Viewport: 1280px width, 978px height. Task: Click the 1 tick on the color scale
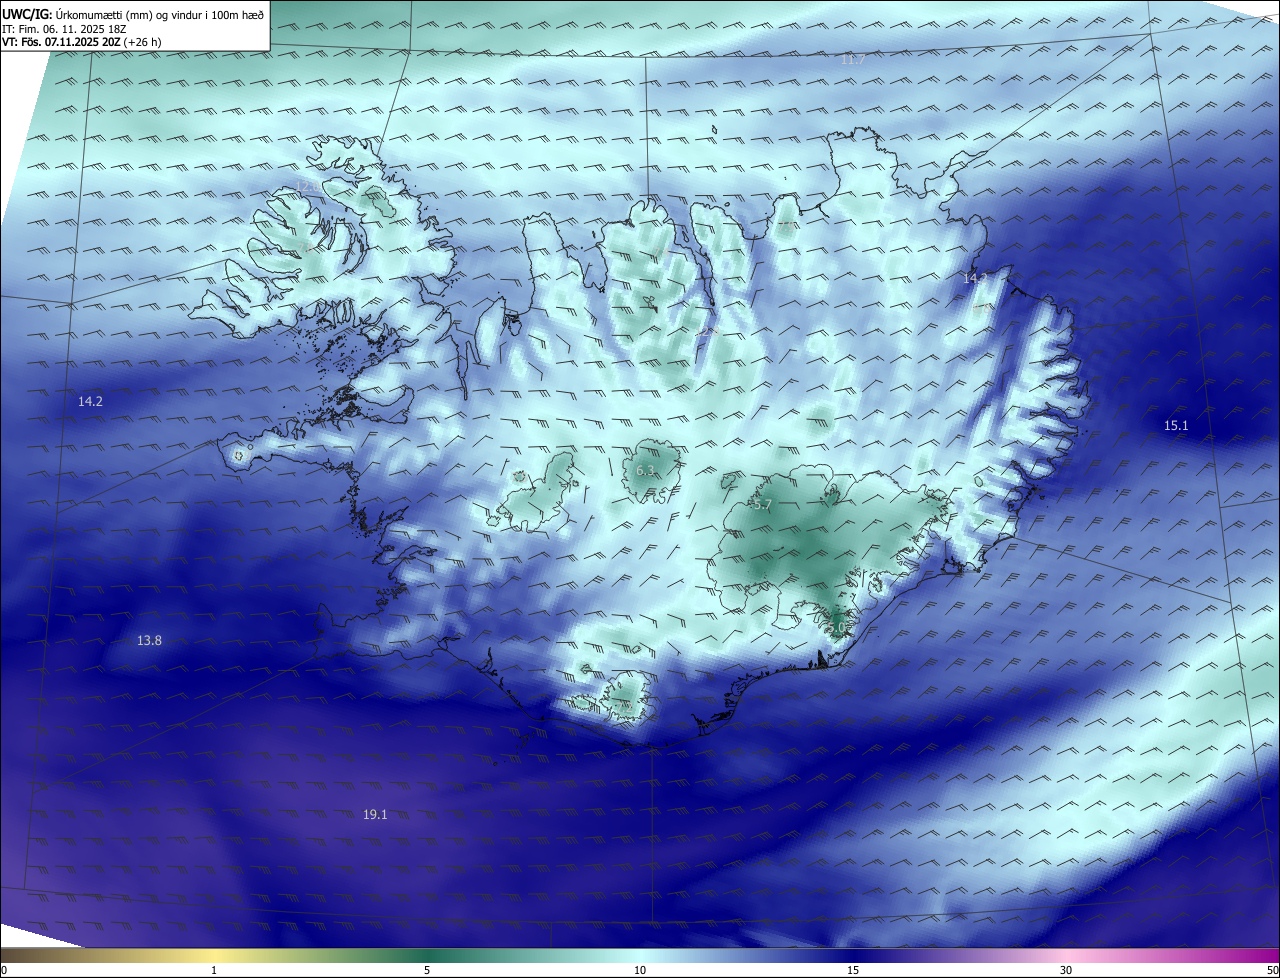(214, 970)
